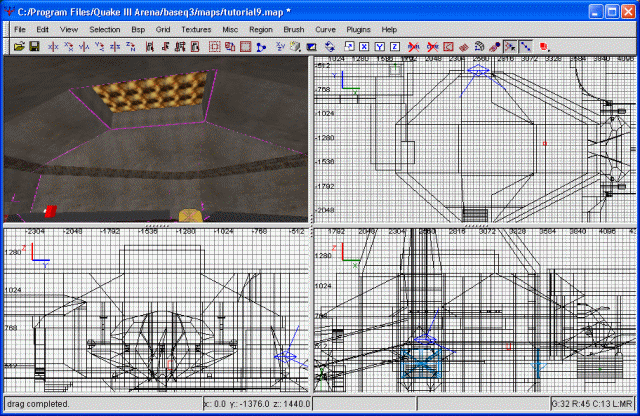Image resolution: width=640 pixels, height=416 pixels.
Task: Open the Curve menu
Action: [325, 29]
